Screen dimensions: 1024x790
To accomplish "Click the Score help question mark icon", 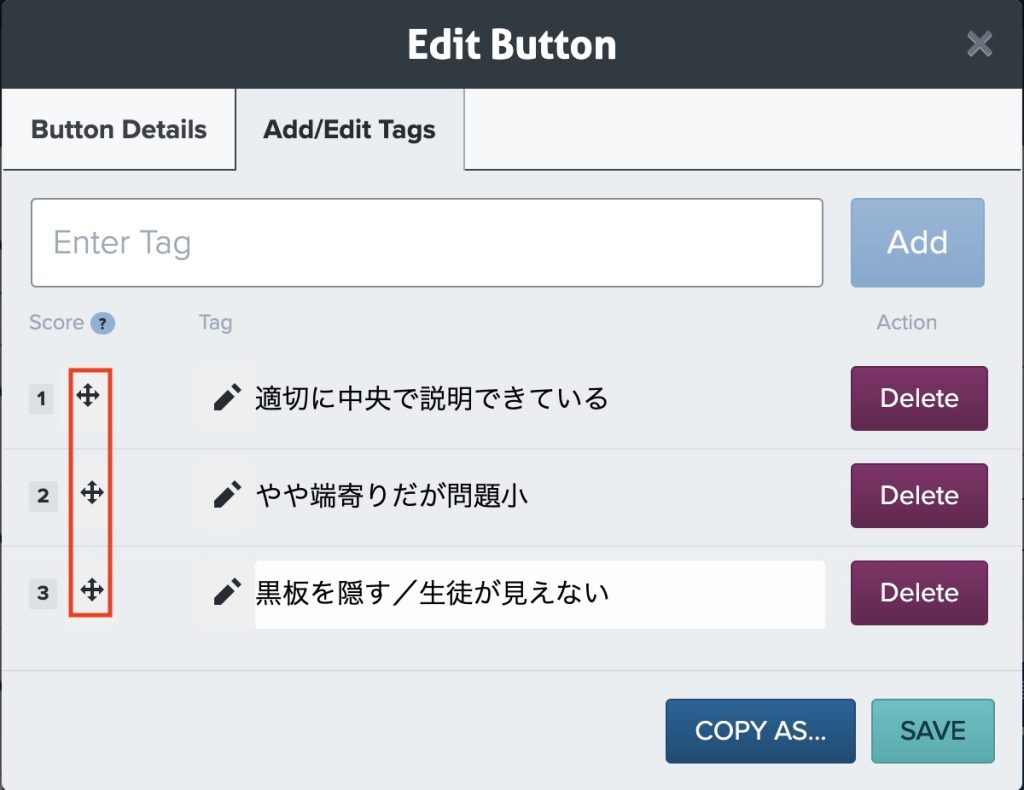I will point(102,323).
